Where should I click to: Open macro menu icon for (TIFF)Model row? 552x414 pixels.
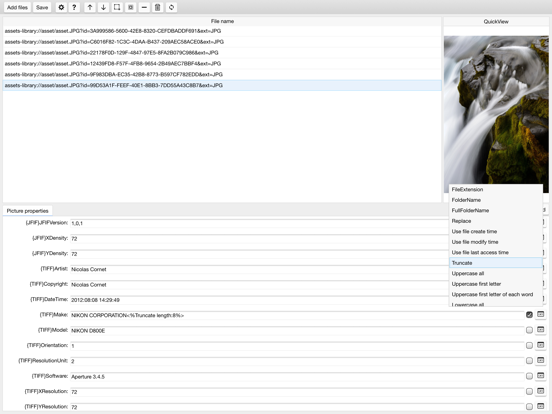pyautogui.click(x=540, y=330)
